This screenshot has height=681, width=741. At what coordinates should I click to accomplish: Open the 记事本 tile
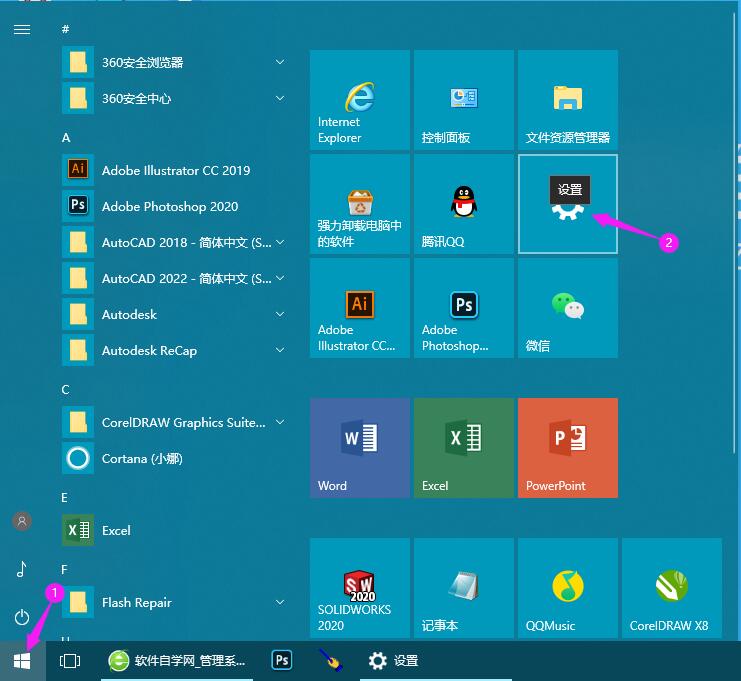pos(464,587)
